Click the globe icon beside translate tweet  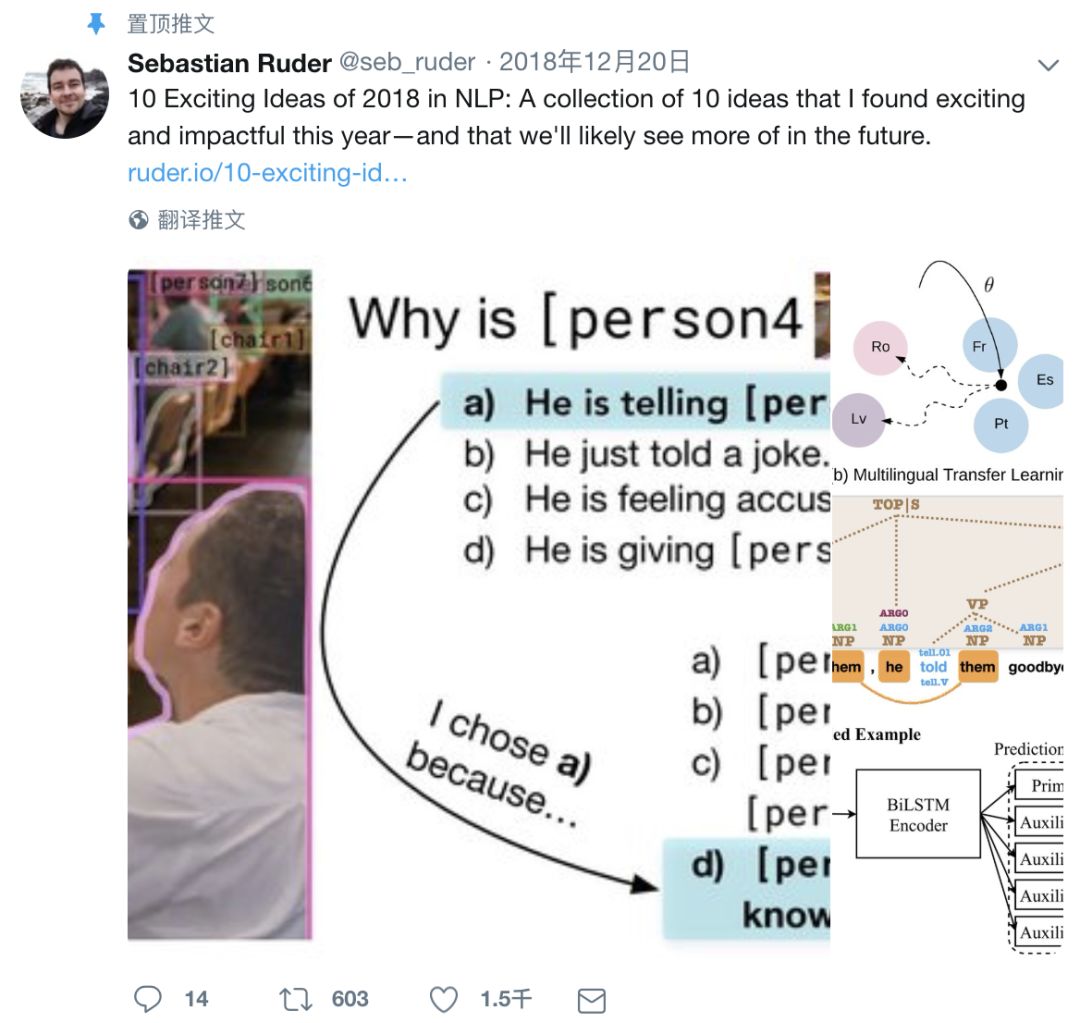pos(138,220)
